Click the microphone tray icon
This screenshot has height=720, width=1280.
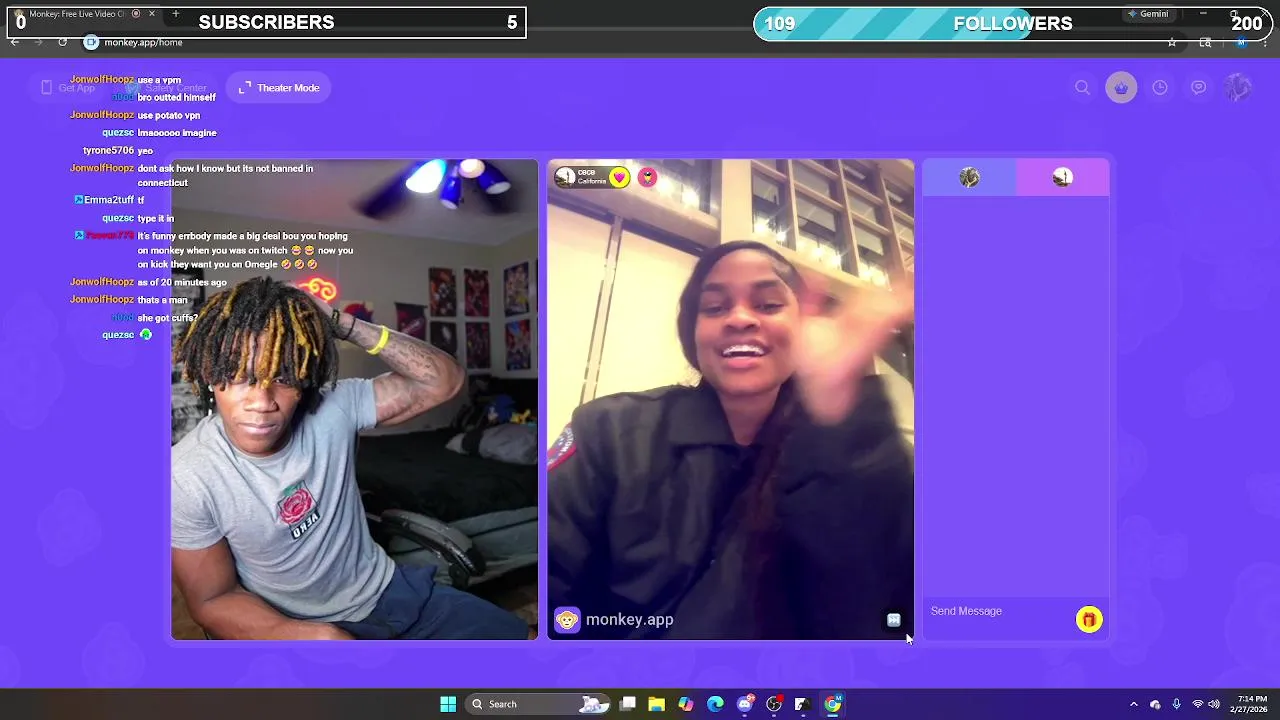1176,704
